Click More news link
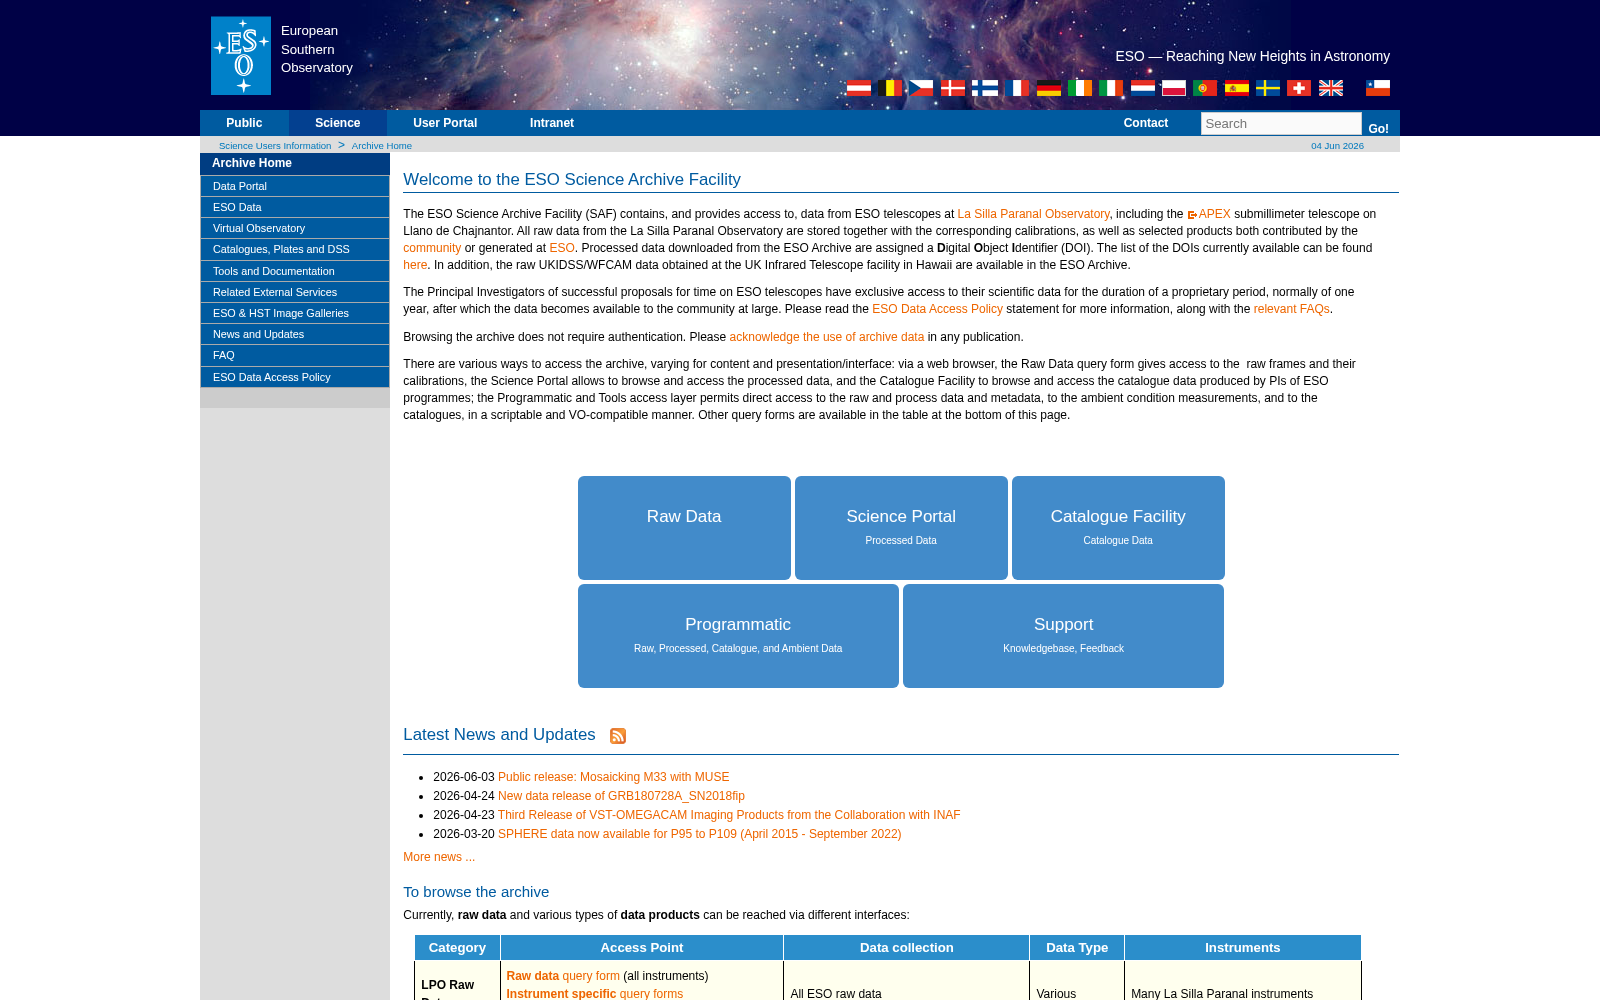Viewport: 1600px width, 1000px height. (x=439, y=857)
